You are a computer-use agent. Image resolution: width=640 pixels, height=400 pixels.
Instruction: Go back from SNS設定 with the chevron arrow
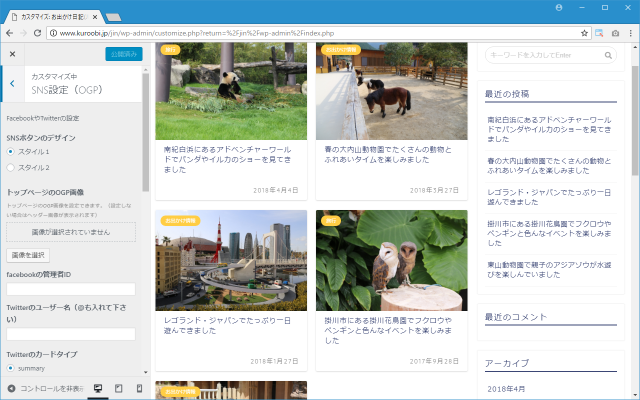tap(13, 84)
